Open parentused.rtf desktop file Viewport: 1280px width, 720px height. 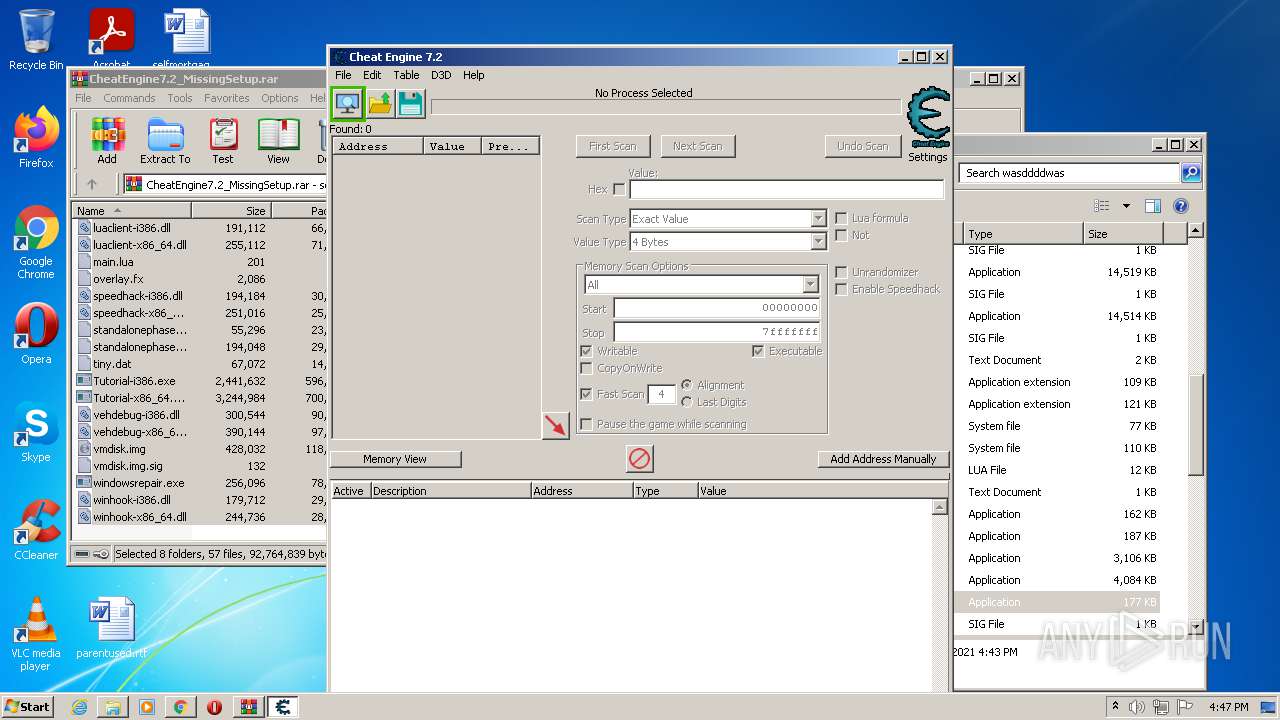pyautogui.click(x=111, y=629)
